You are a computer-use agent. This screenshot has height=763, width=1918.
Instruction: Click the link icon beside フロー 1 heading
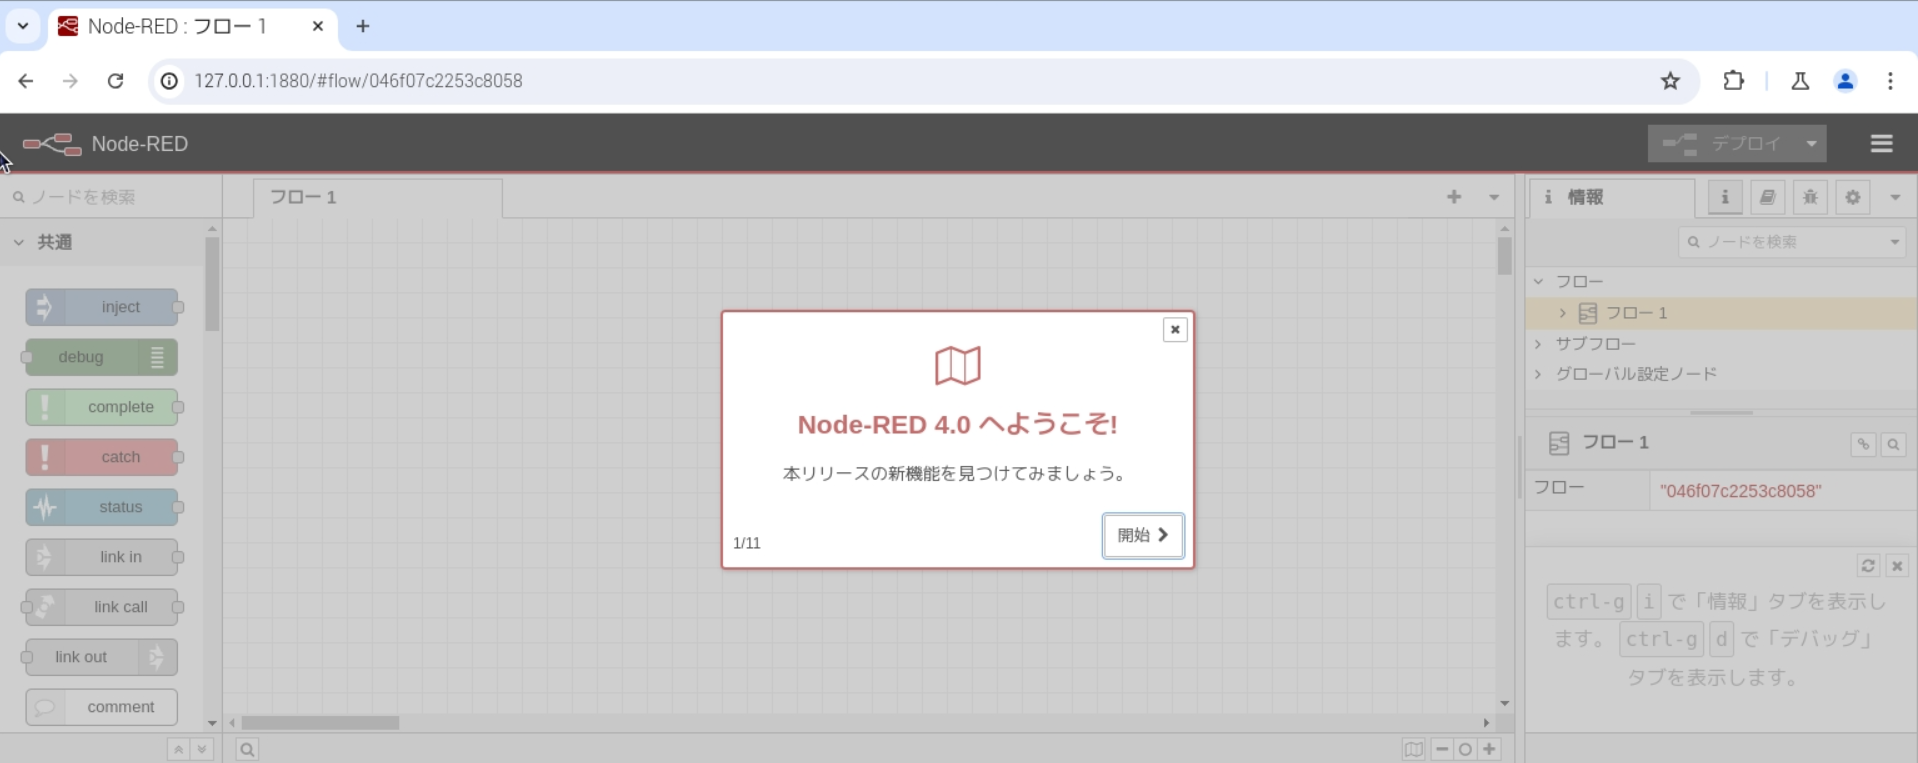[x=1863, y=444]
